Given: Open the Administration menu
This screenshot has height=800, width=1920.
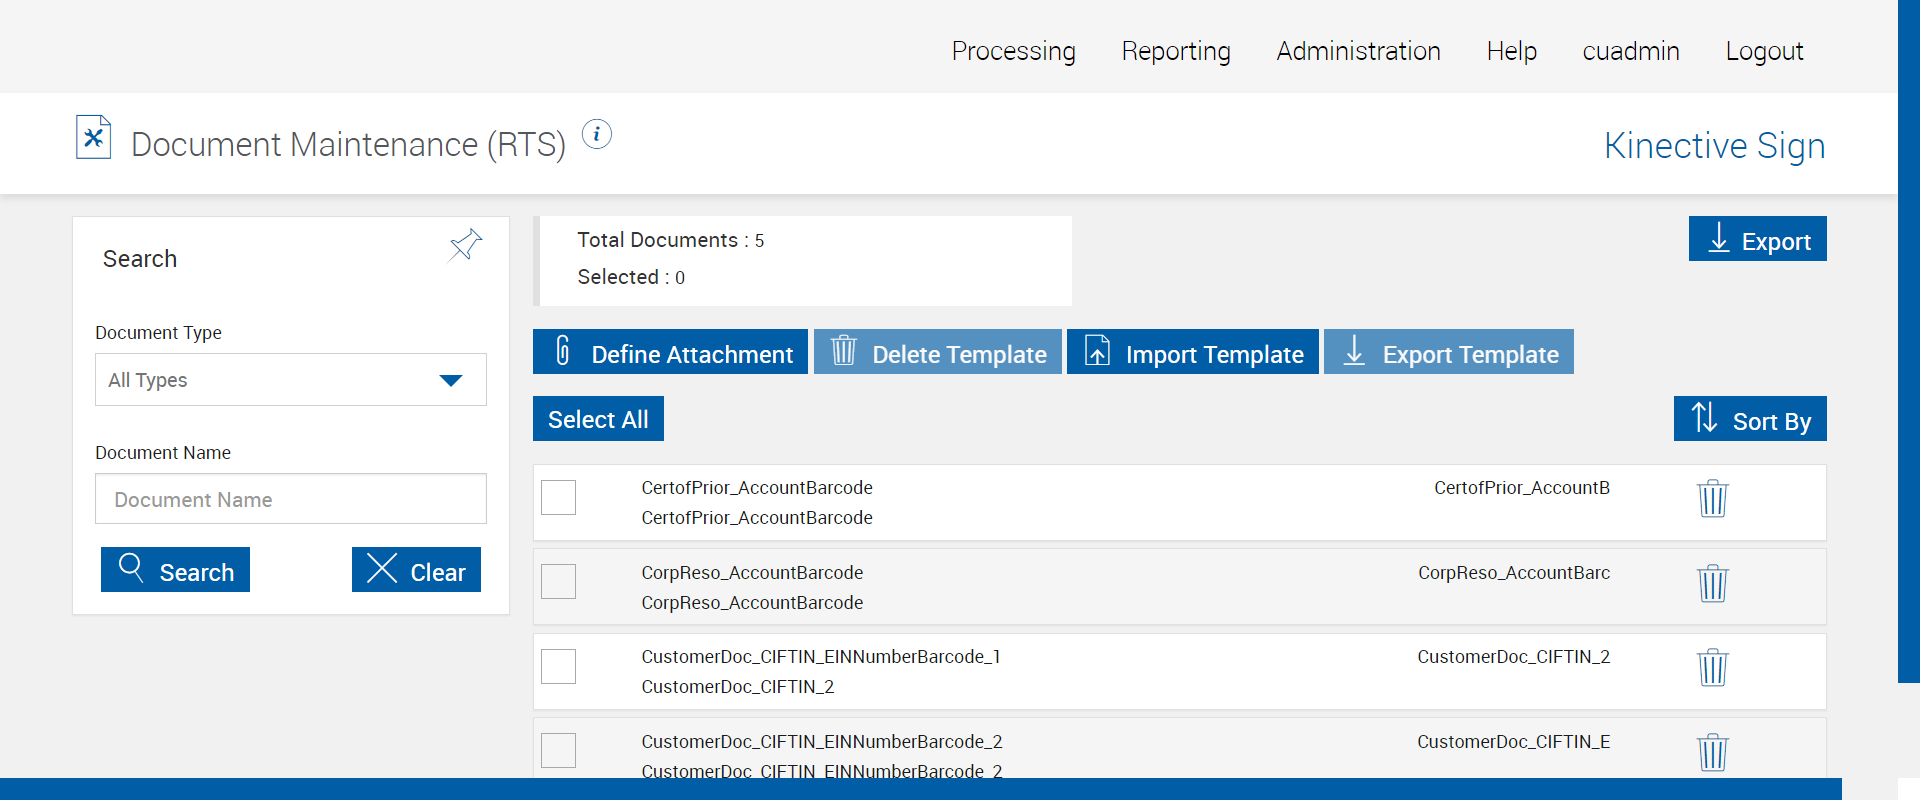Looking at the screenshot, I should 1358,51.
